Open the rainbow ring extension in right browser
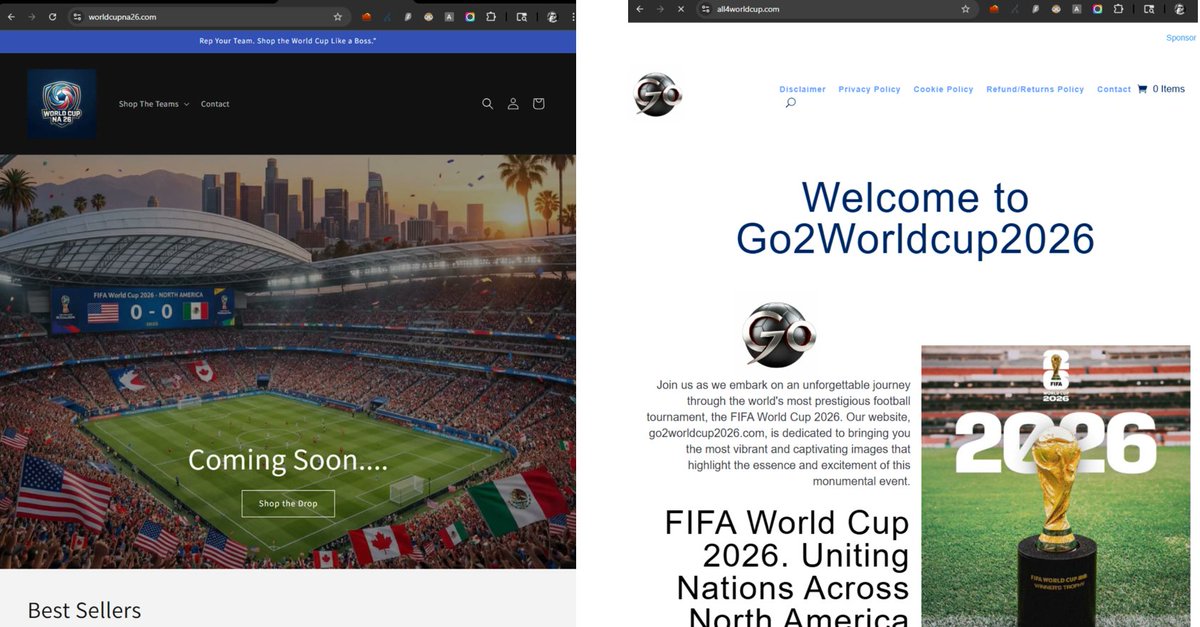This screenshot has width=1200, height=627. click(1097, 9)
